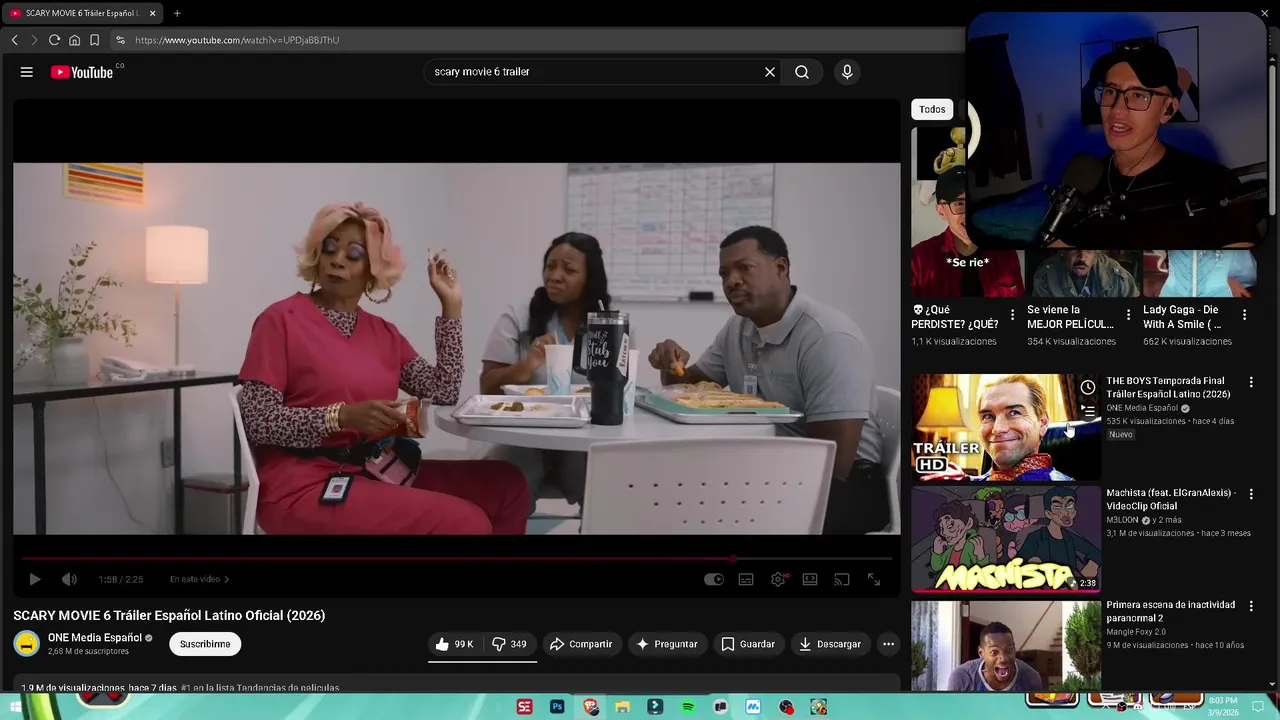The width and height of the screenshot is (1280, 720).
Task: Clear the search box with the X
Action: (x=770, y=72)
